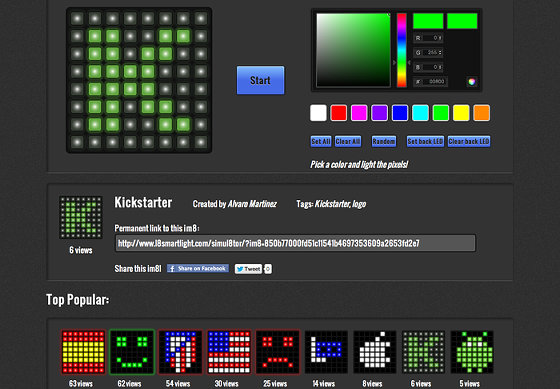Toggle the bottom-right LED pixel in grid
Viewport: 560px width, 389px height.
[201, 142]
